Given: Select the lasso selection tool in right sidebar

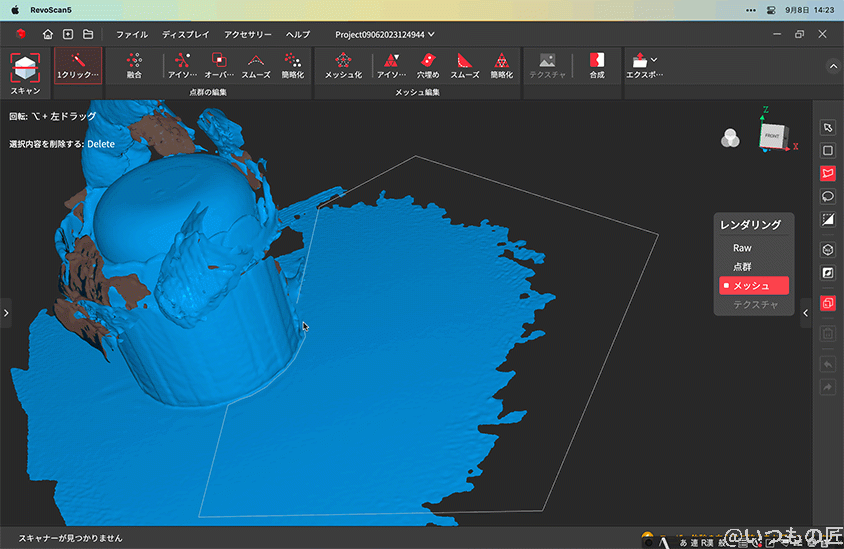Looking at the screenshot, I should 827,196.
